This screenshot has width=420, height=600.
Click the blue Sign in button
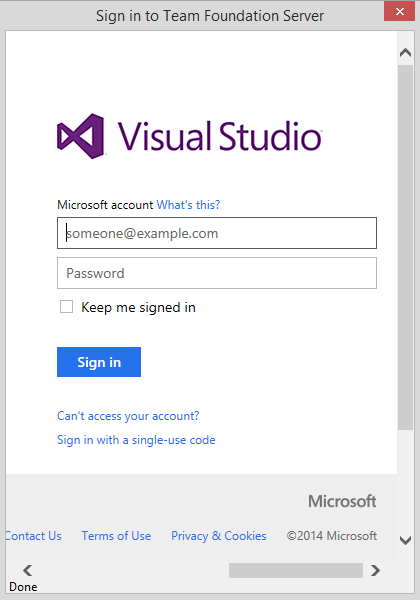click(x=99, y=362)
